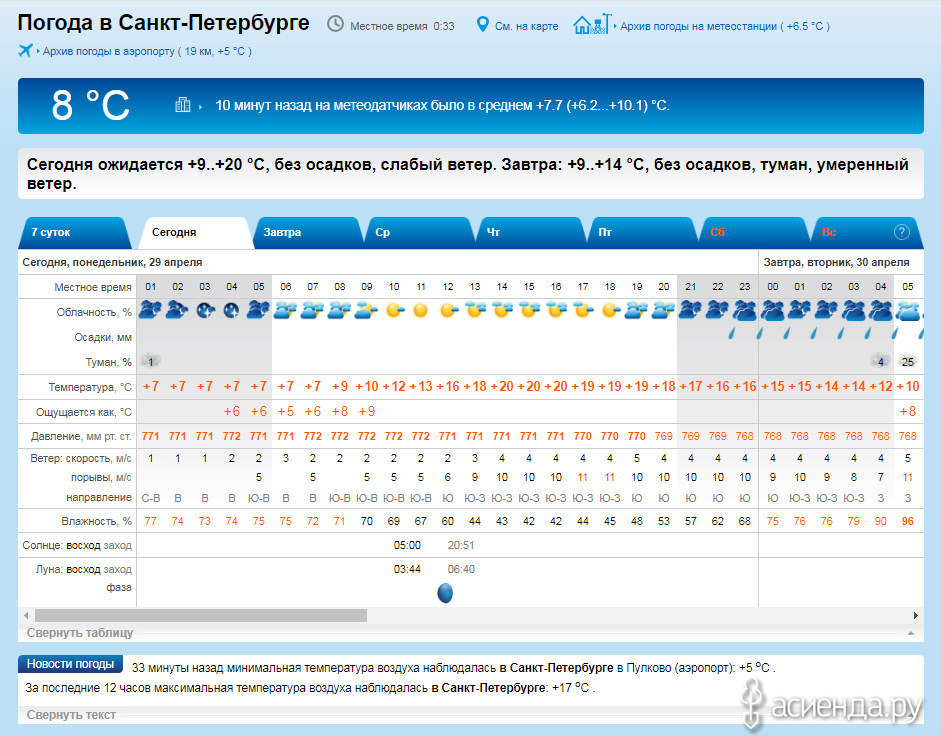Click the 8 °C current temperature

click(x=90, y=105)
